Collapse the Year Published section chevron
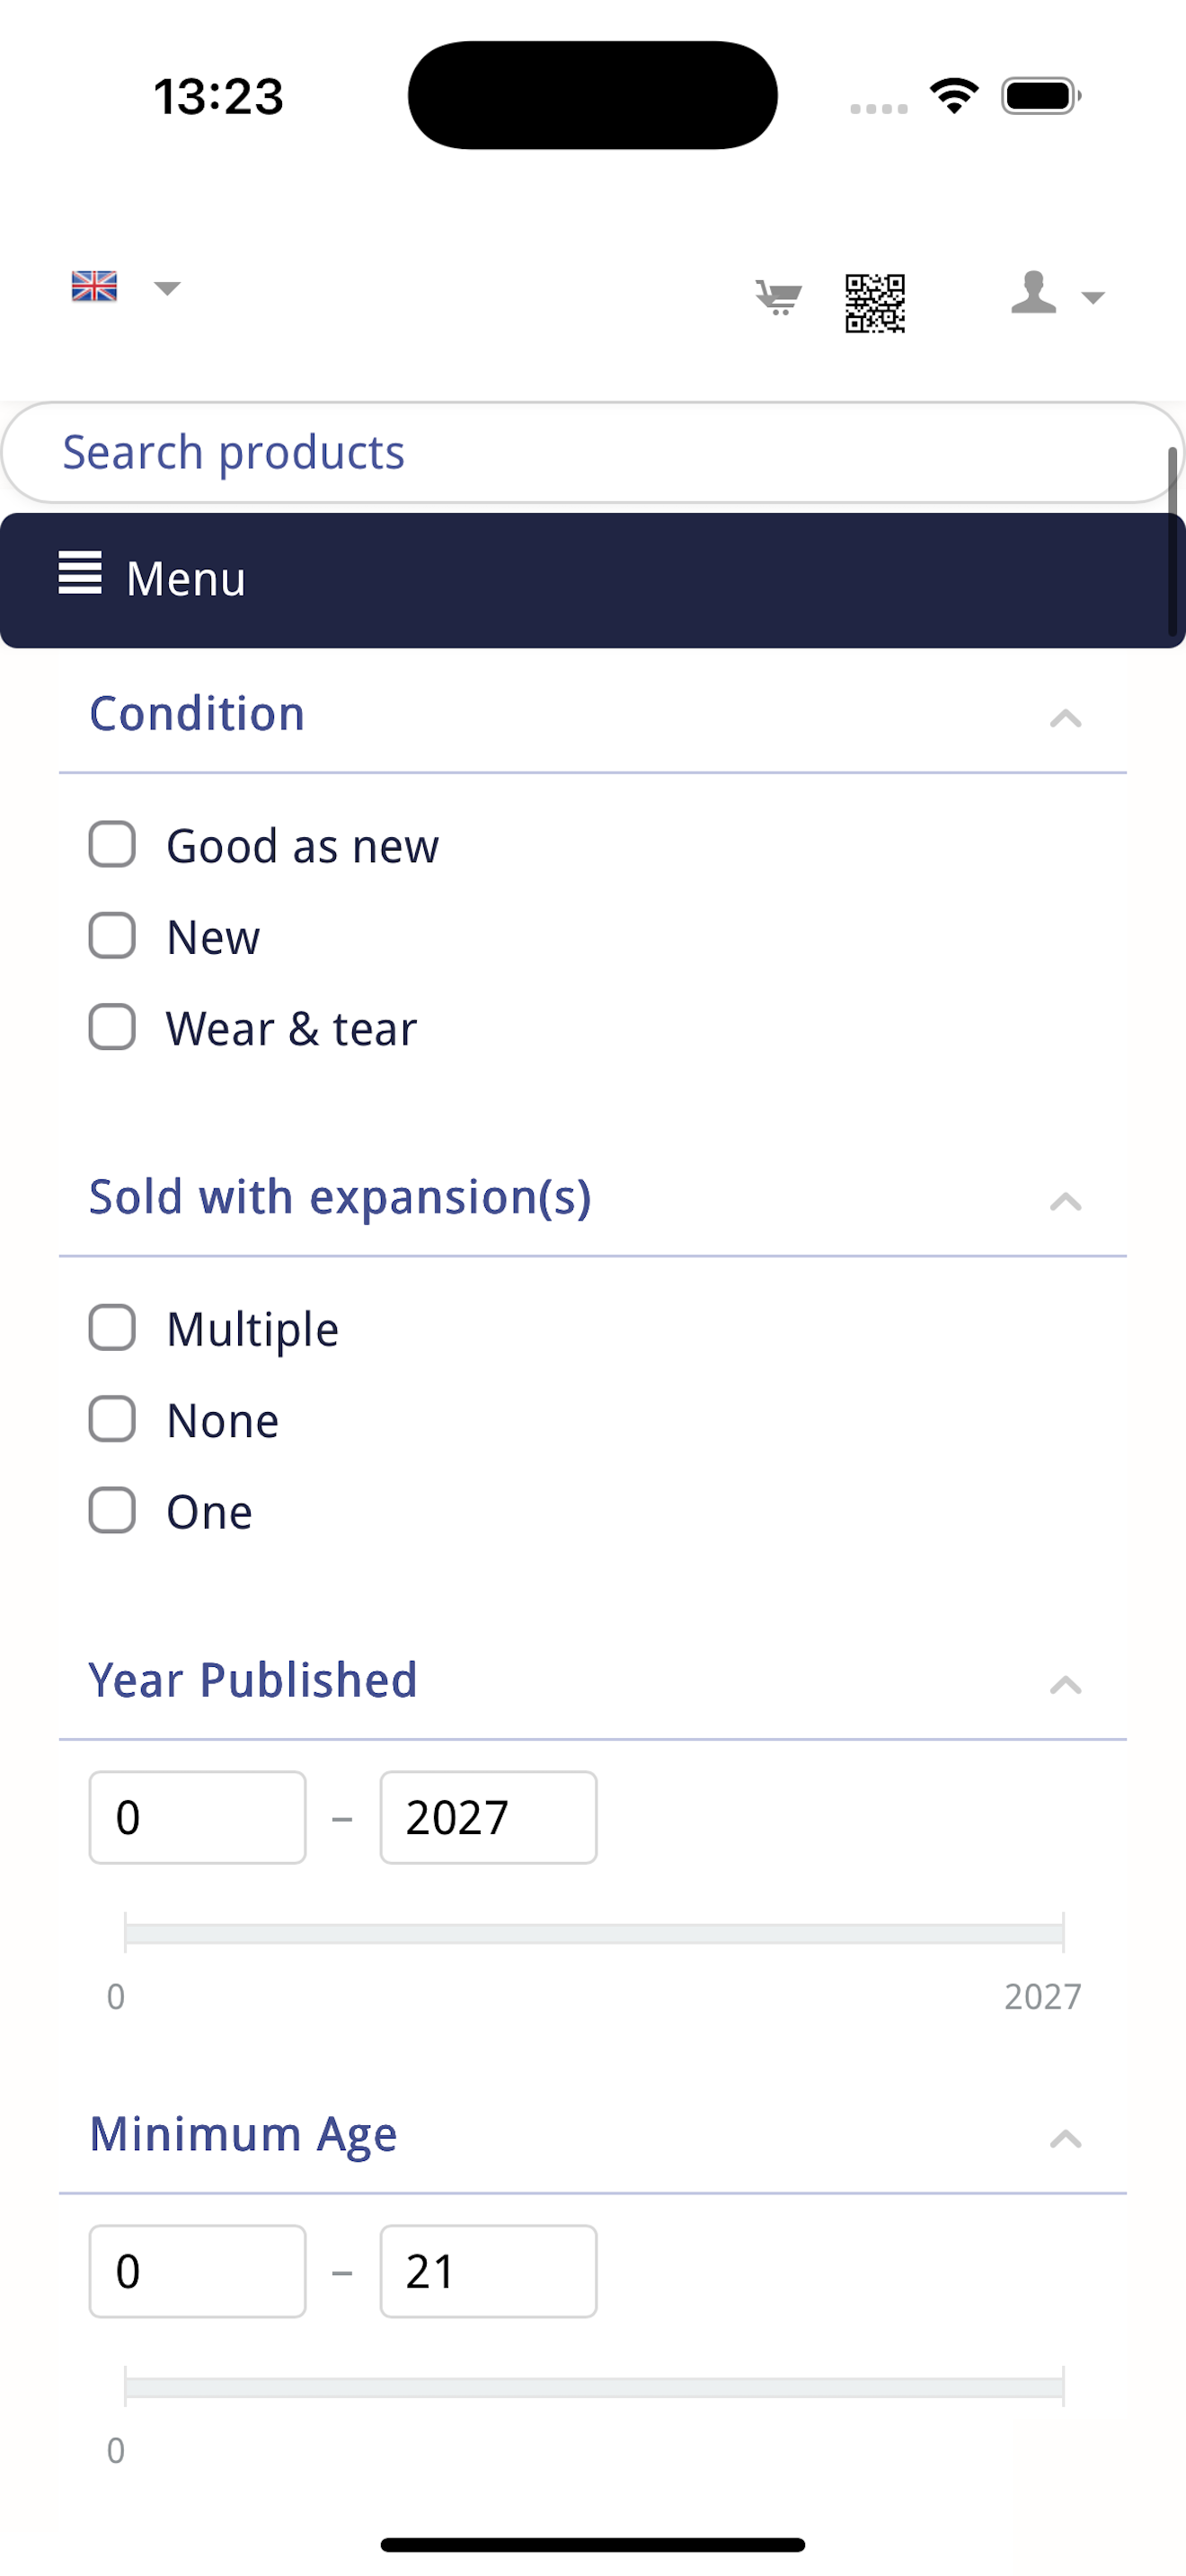 pyautogui.click(x=1066, y=1685)
